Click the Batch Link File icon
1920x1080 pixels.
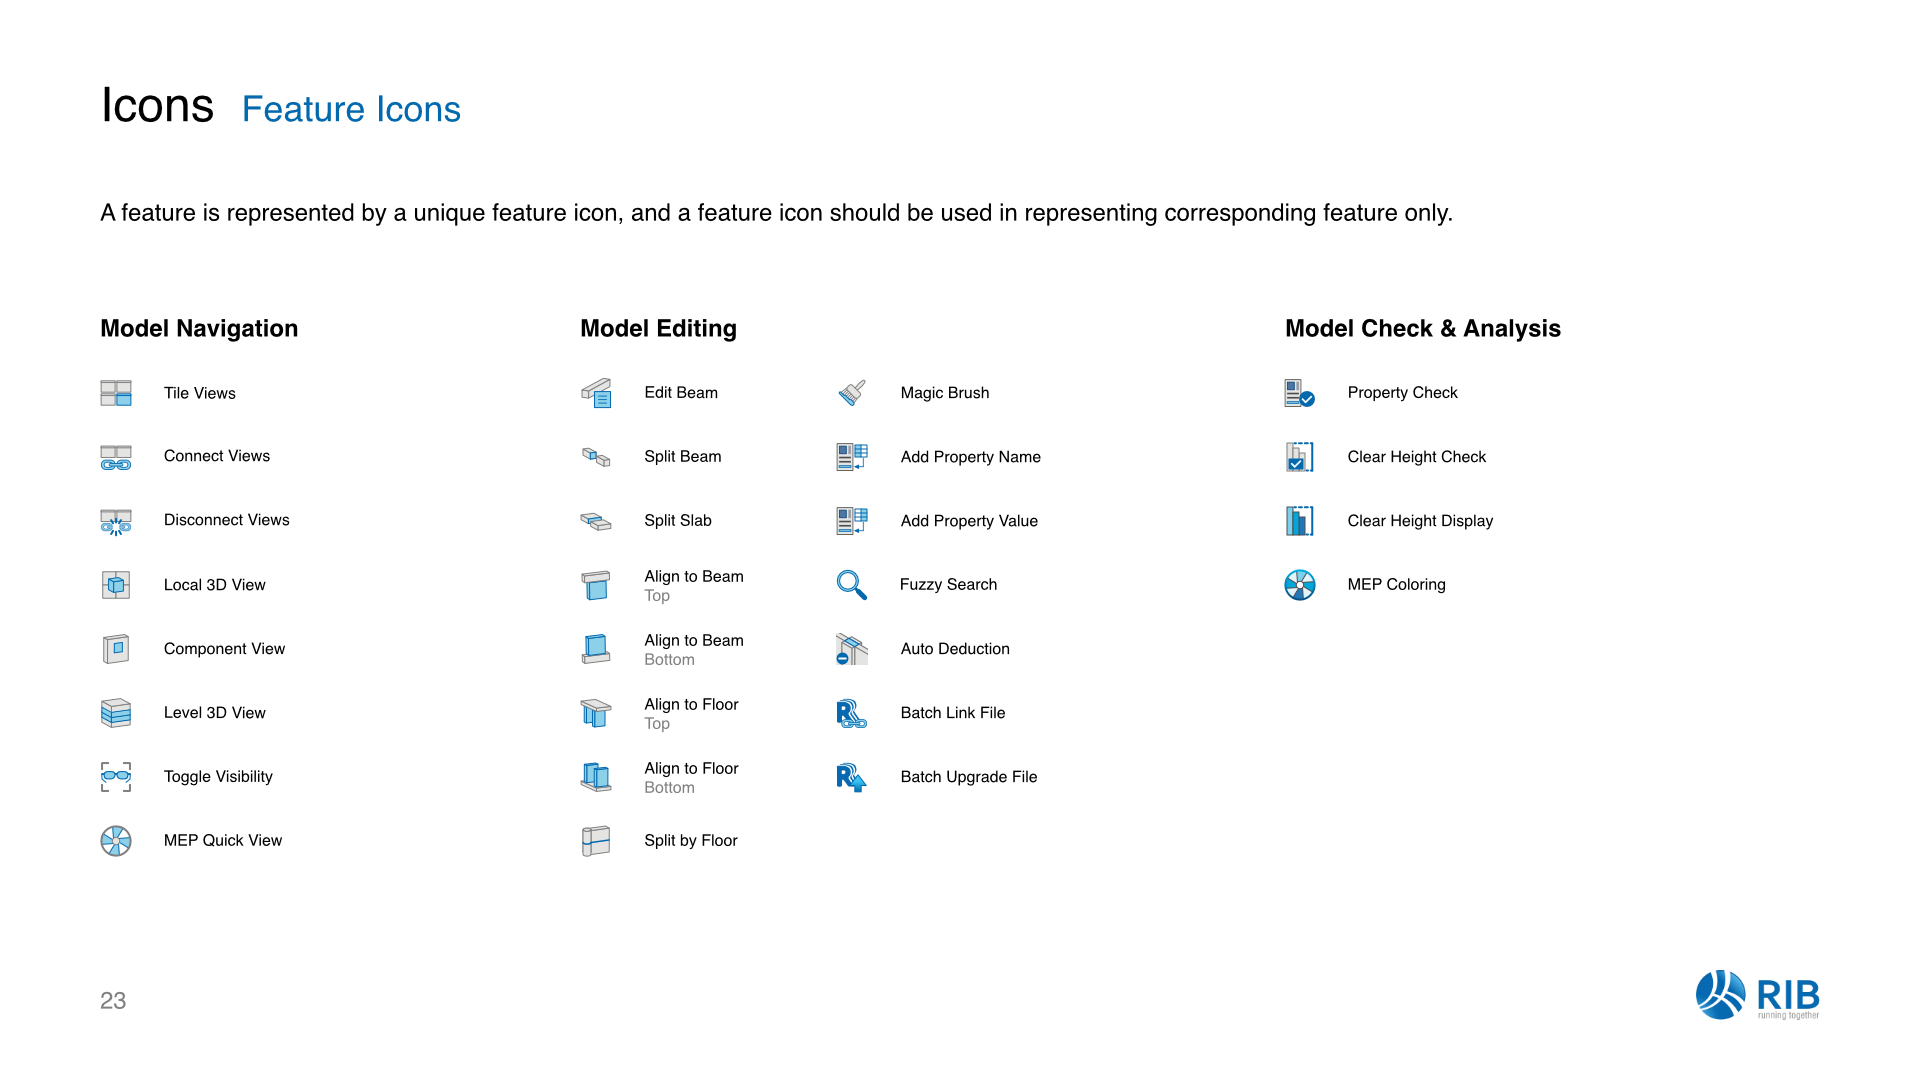(x=851, y=713)
